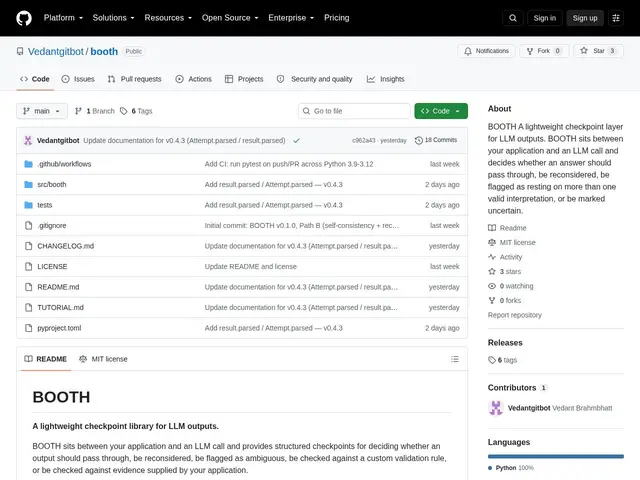
Task: Expand the Solutions menu
Action: (113, 18)
